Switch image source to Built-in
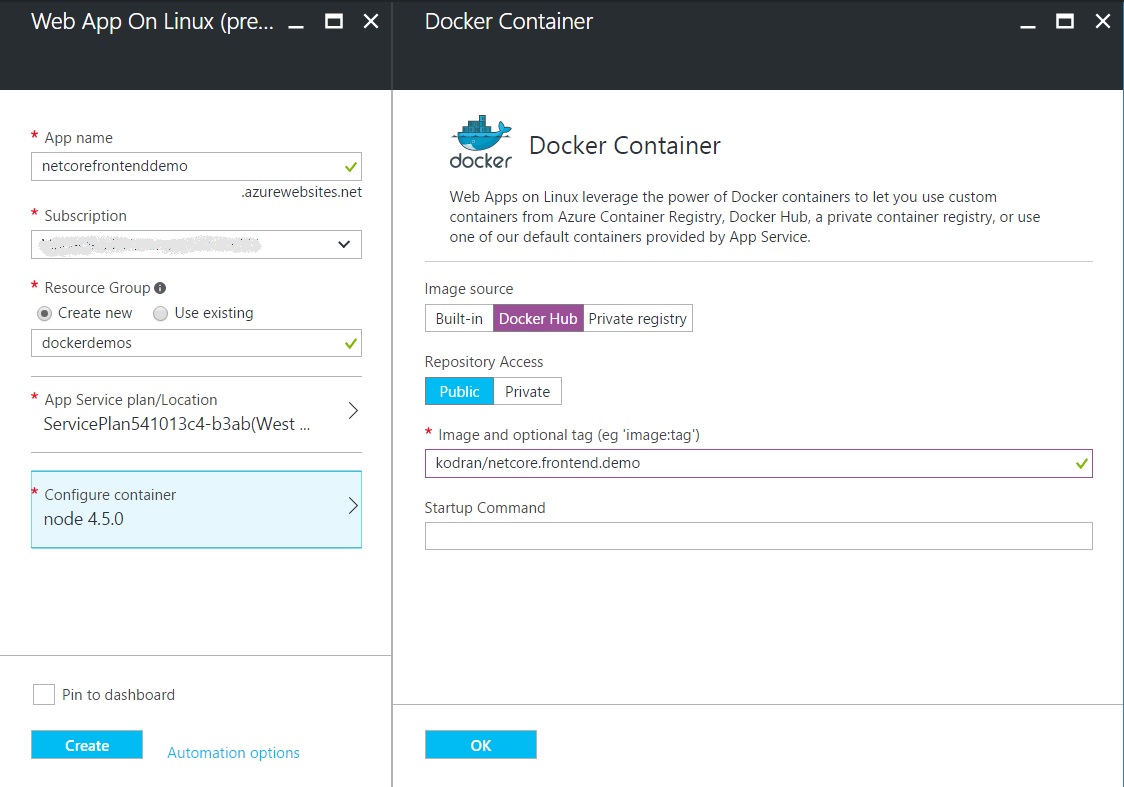This screenshot has width=1124, height=787. (x=459, y=318)
